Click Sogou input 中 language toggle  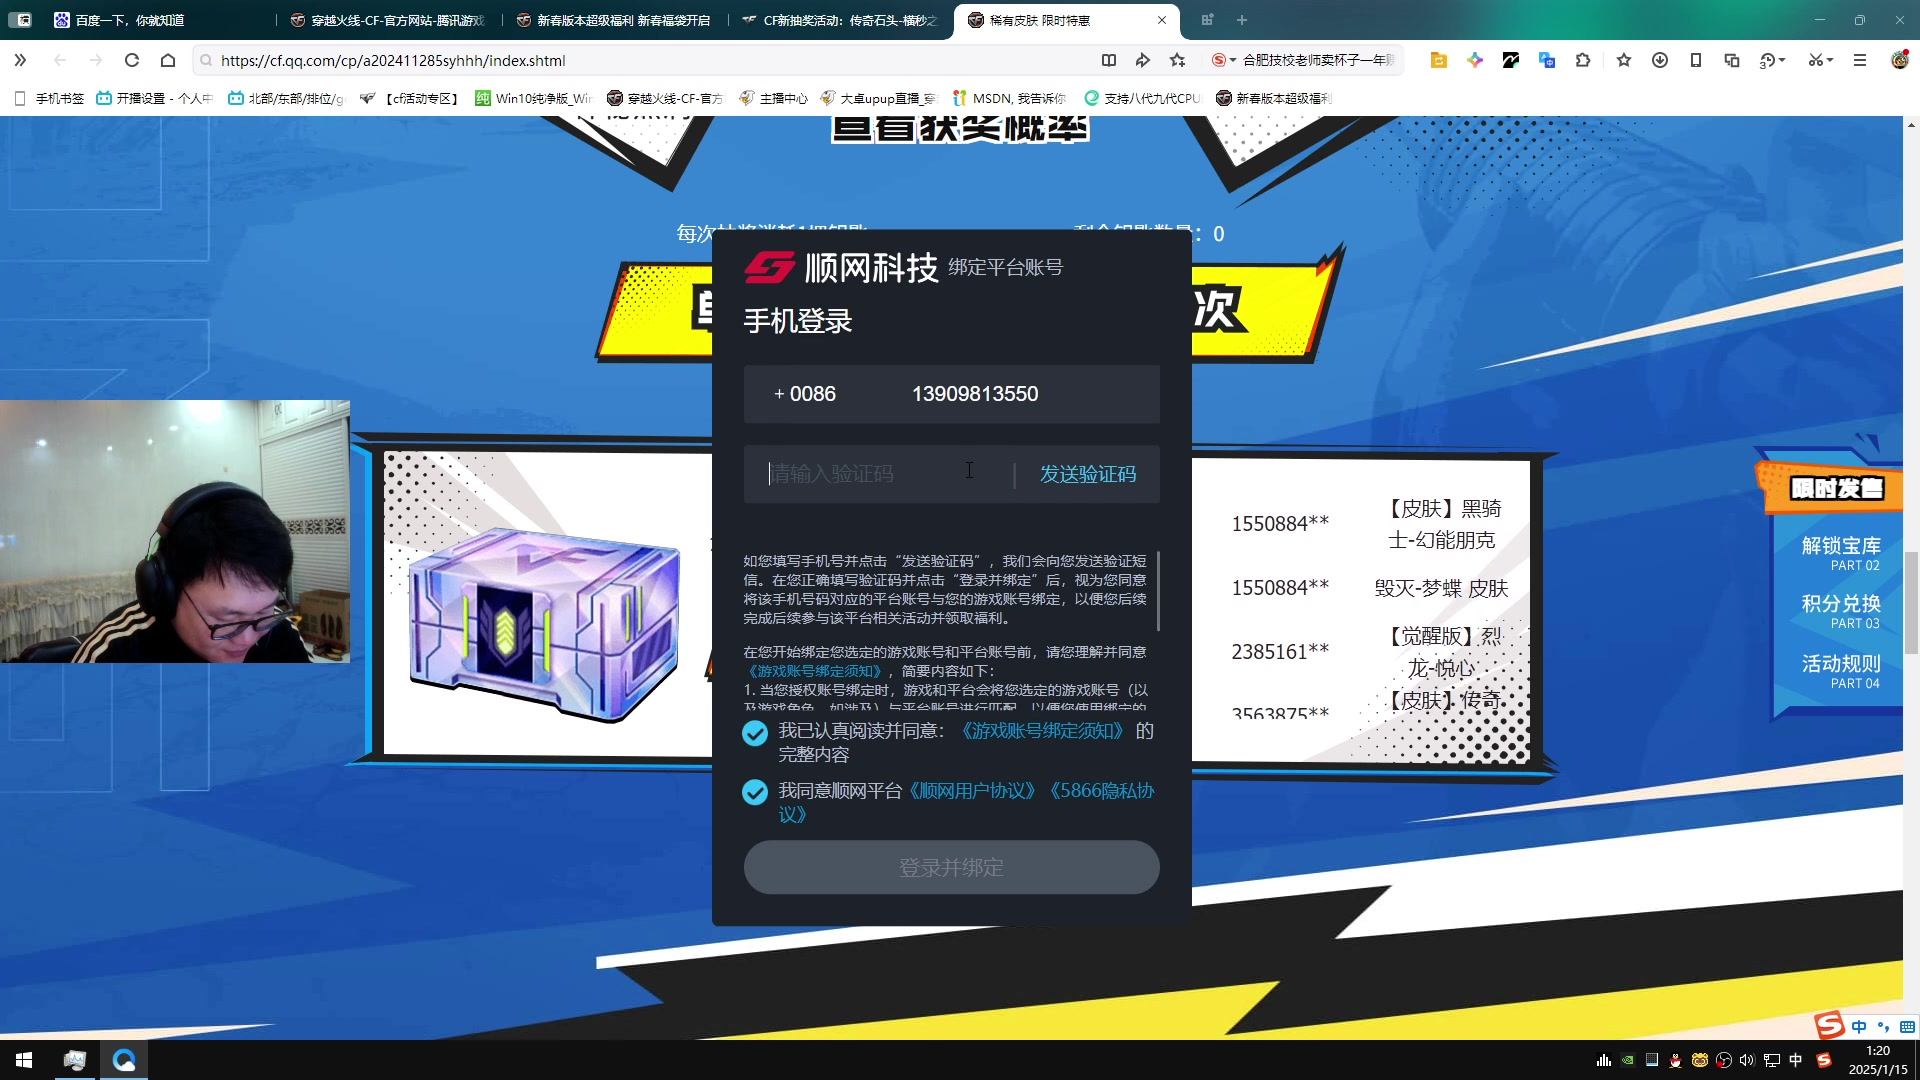[1858, 1027]
